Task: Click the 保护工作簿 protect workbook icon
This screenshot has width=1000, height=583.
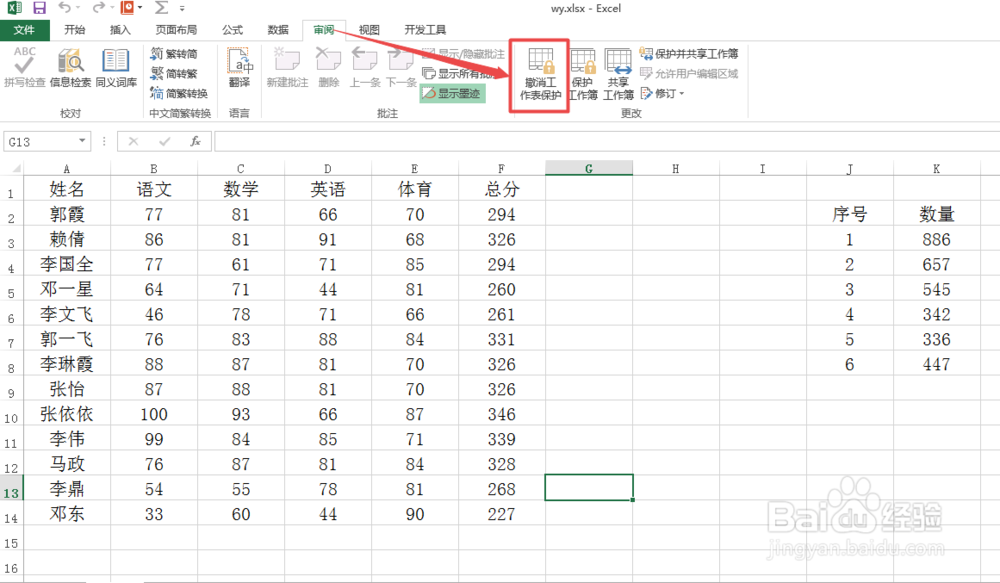Action: (x=582, y=72)
